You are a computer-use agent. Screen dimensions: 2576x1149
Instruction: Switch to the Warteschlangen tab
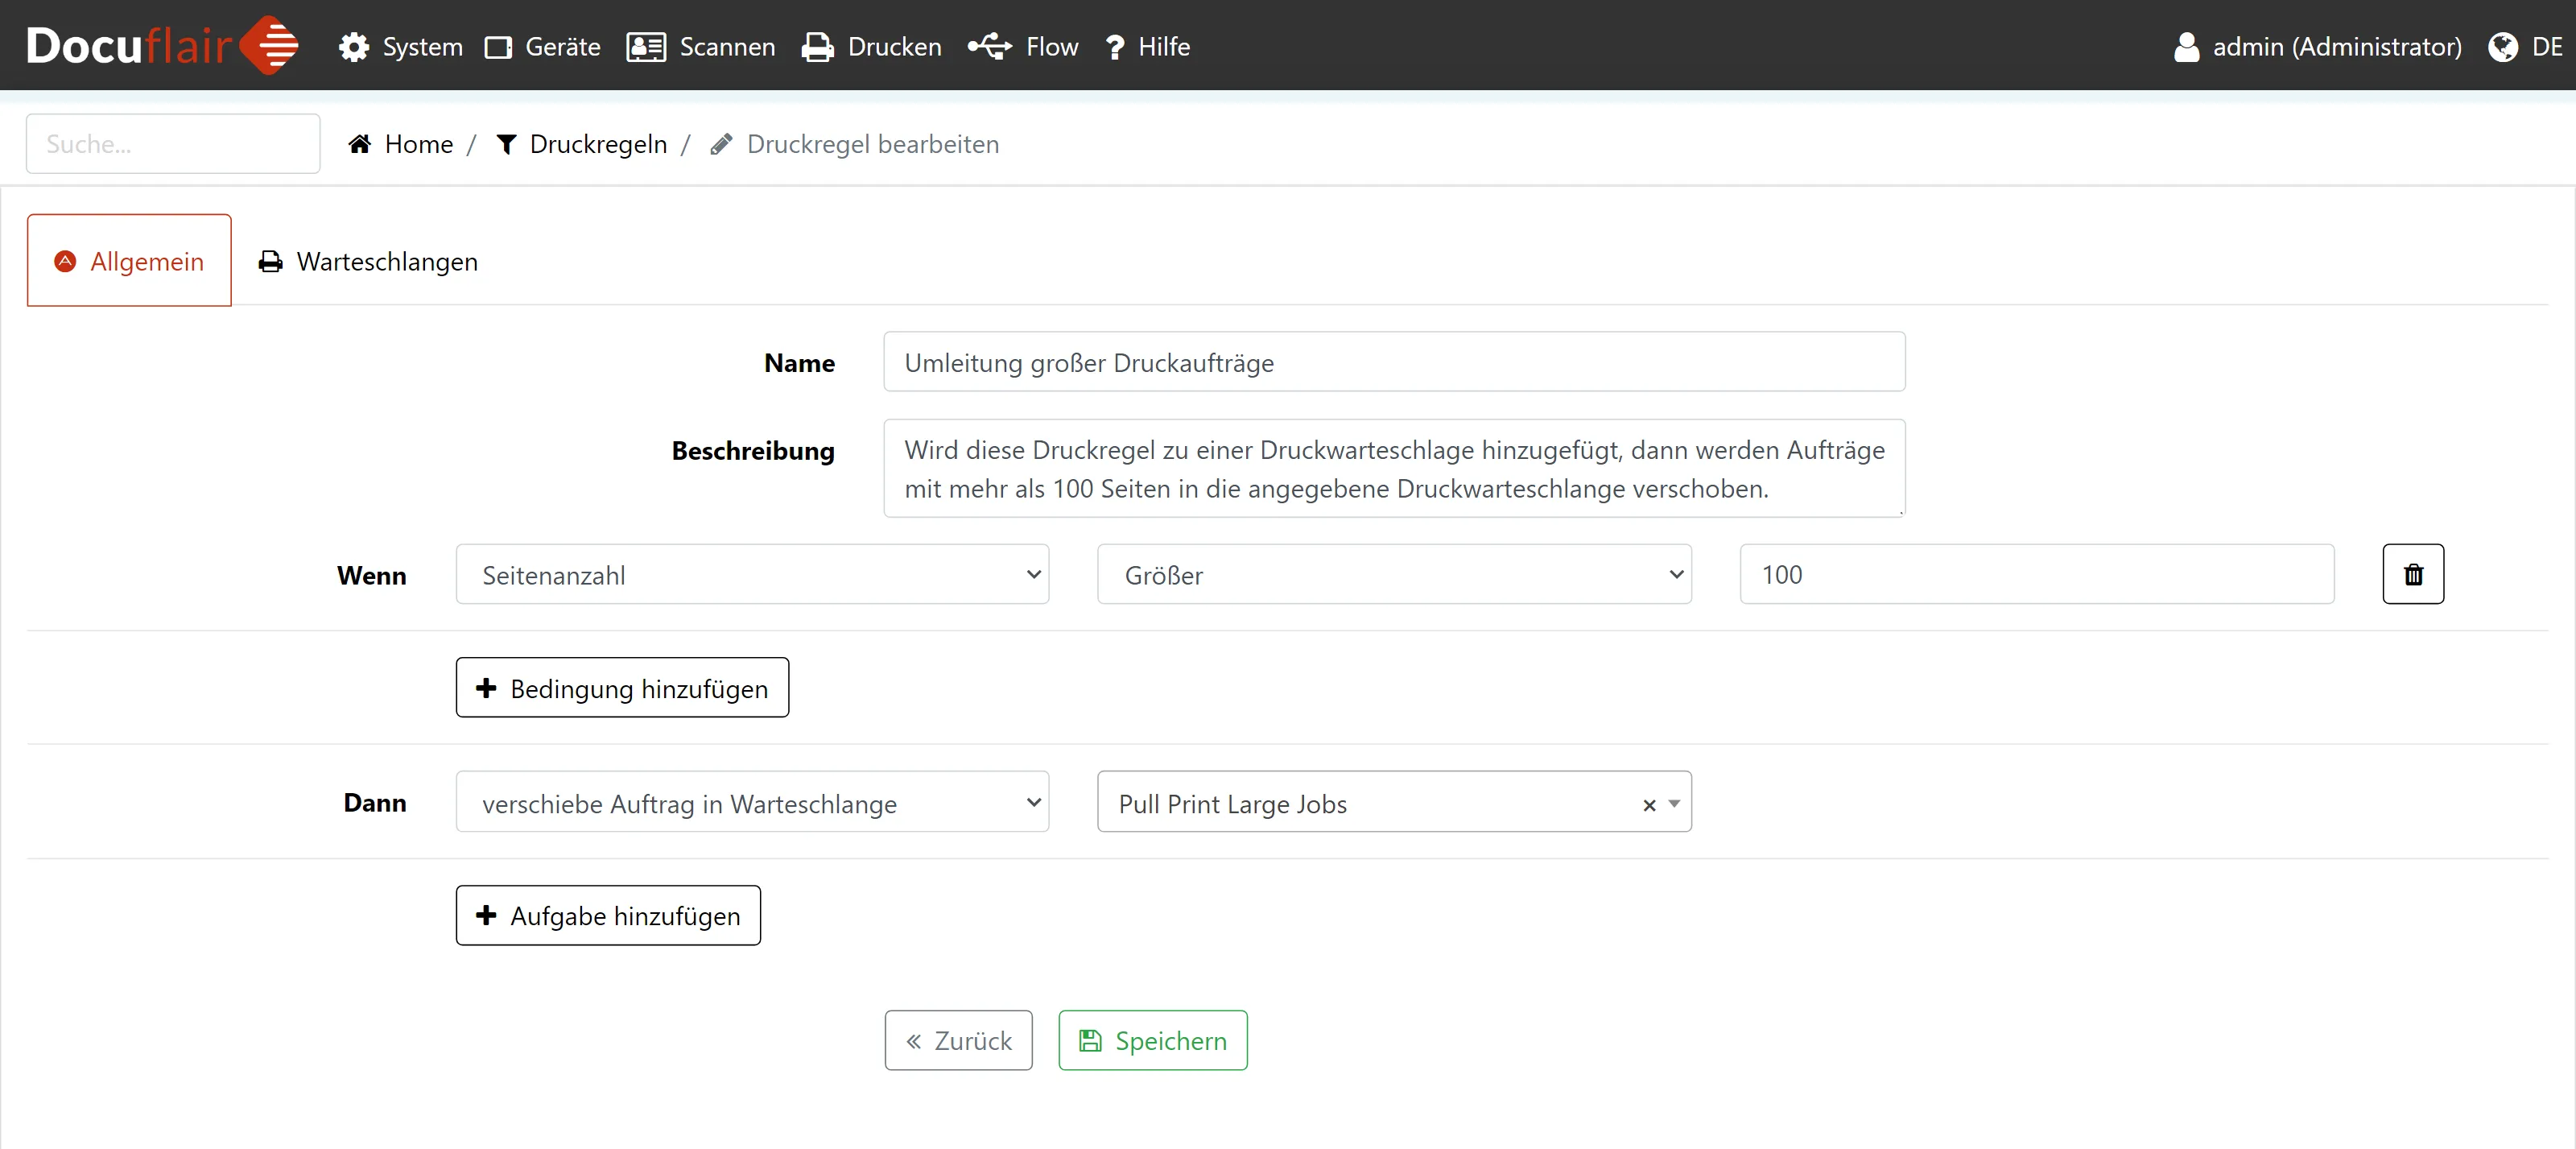(x=368, y=261)
